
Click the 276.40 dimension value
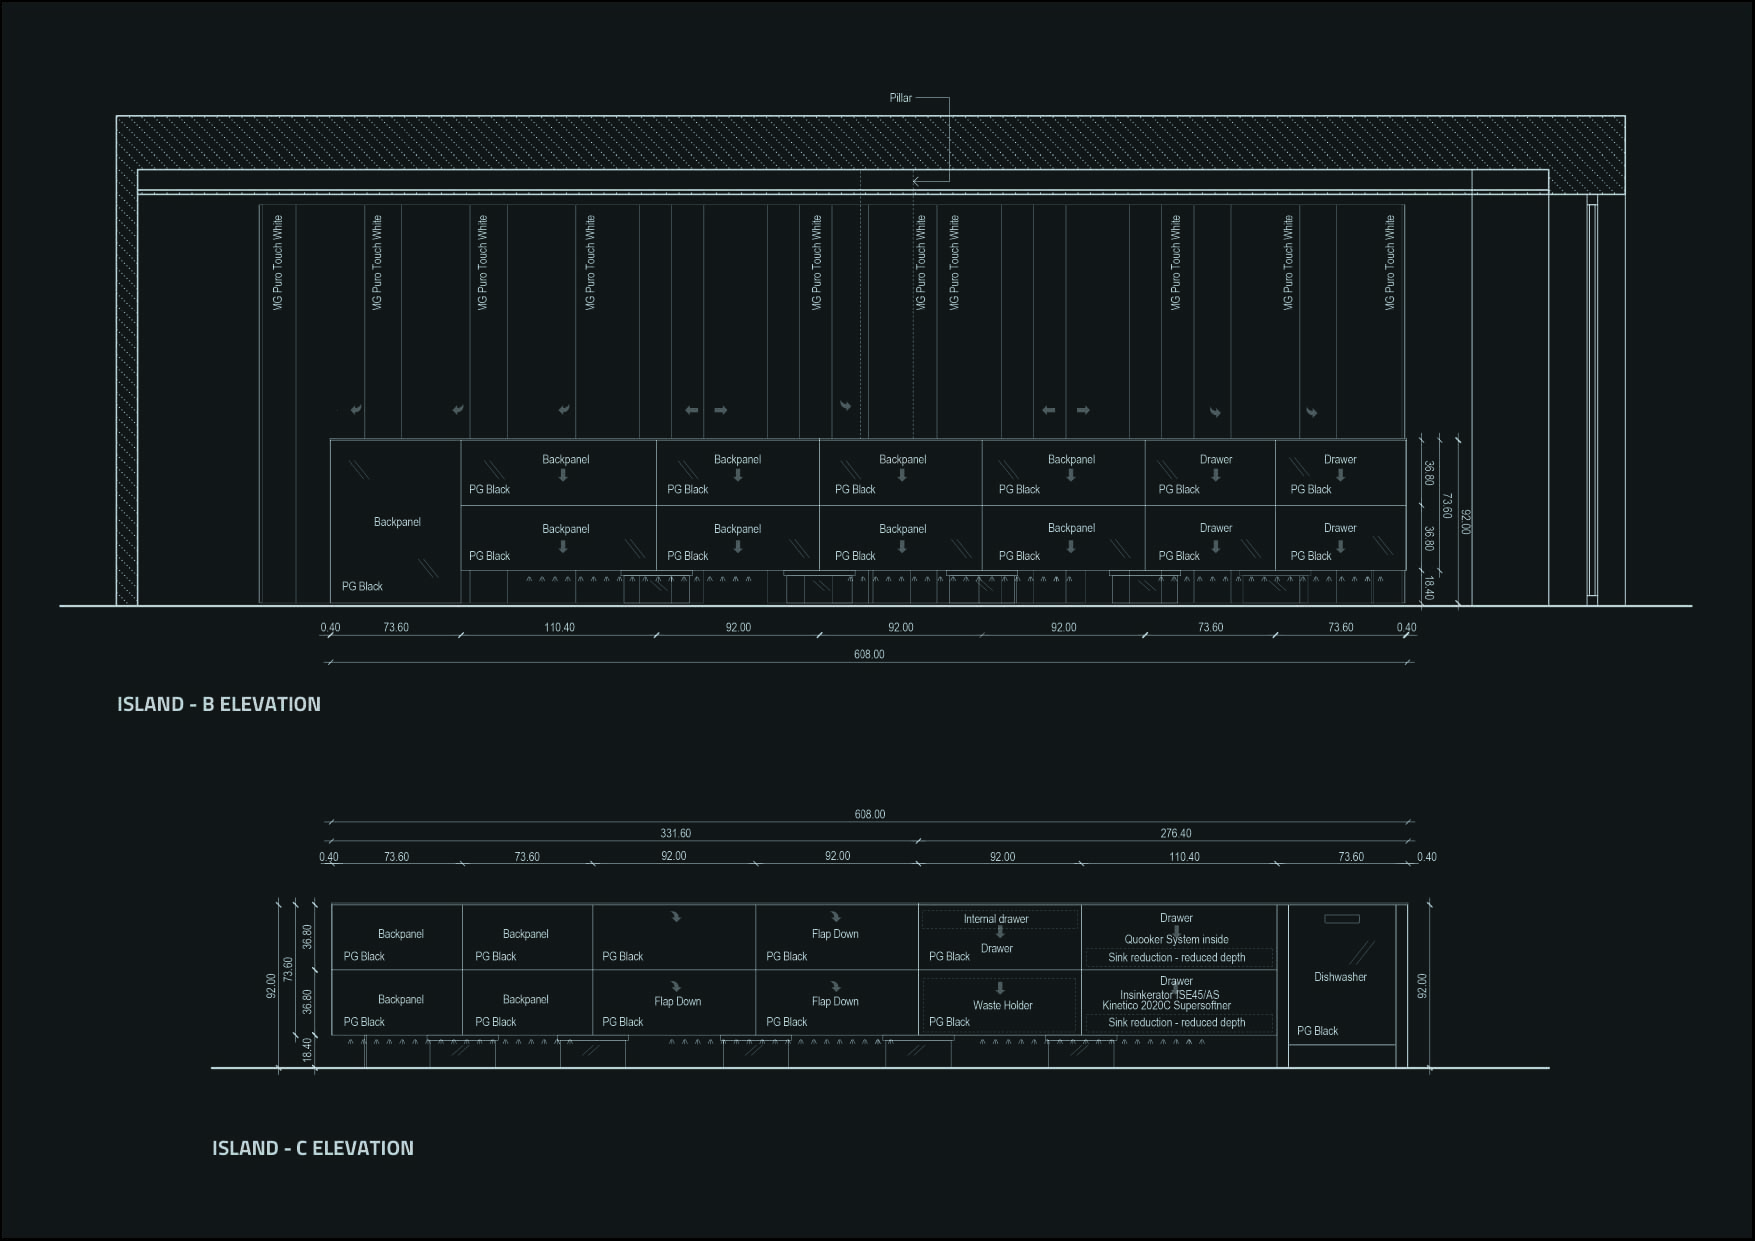tap(1176, 833)
